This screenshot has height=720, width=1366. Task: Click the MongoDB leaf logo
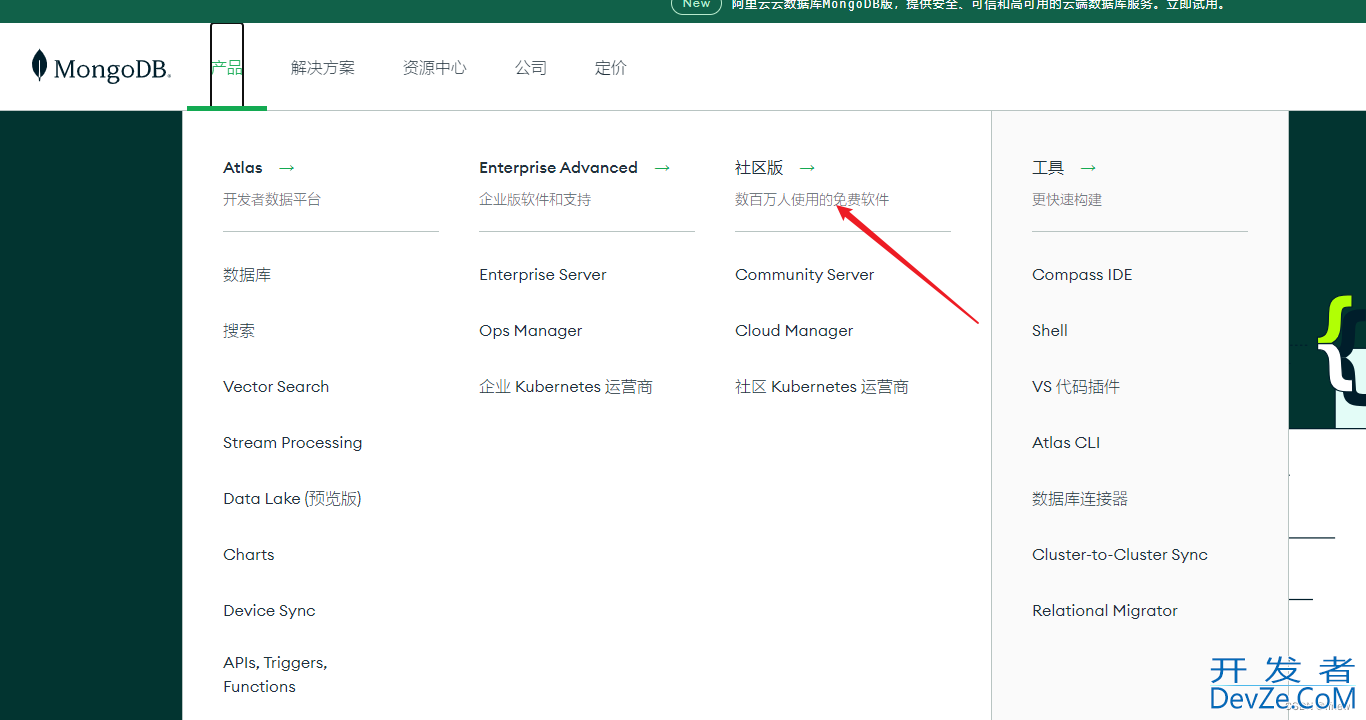coord(100,67)
